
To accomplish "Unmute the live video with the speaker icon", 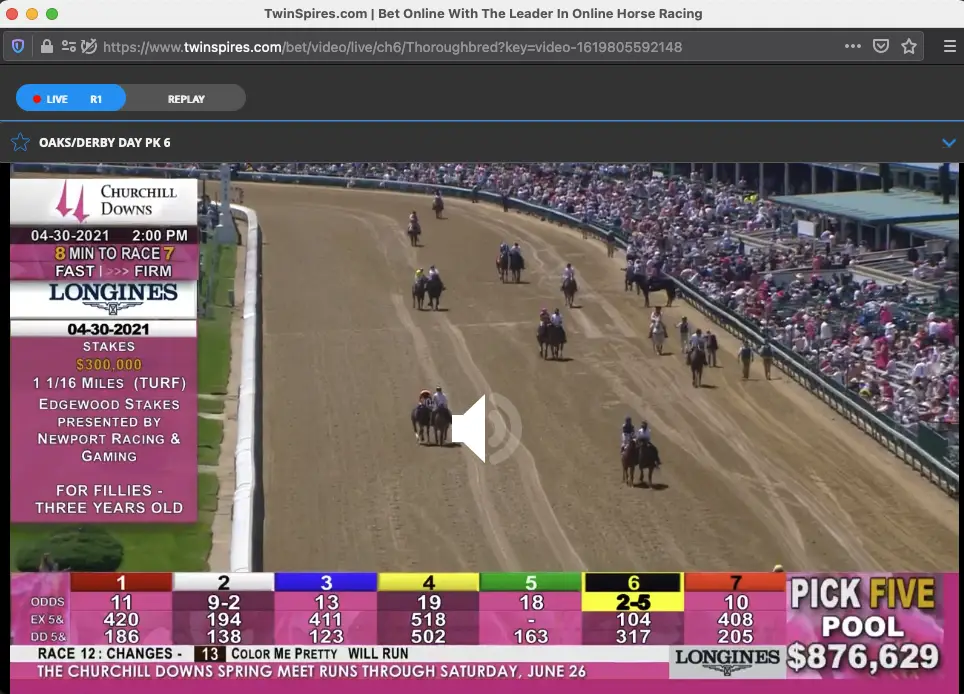I will click(486, 428).
